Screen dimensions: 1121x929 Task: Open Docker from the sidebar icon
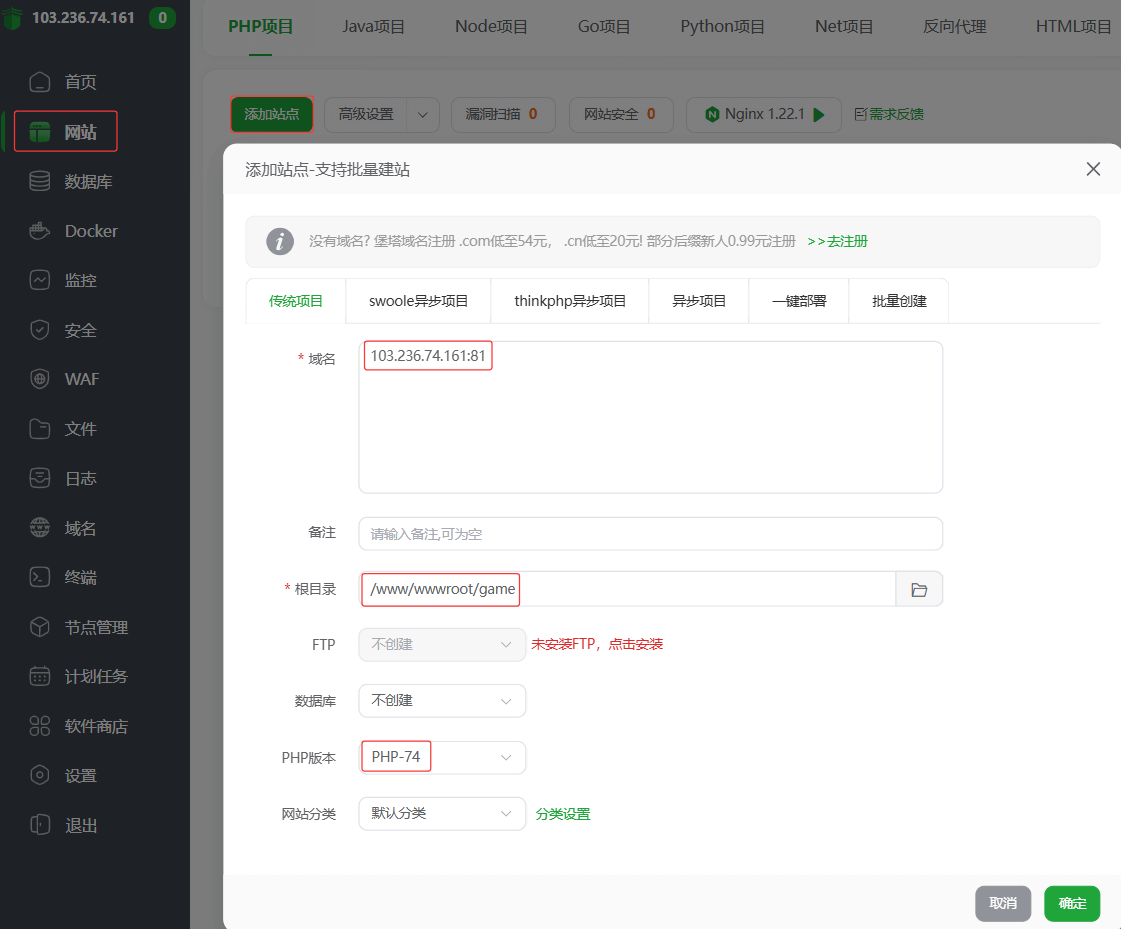coord(40,231)
